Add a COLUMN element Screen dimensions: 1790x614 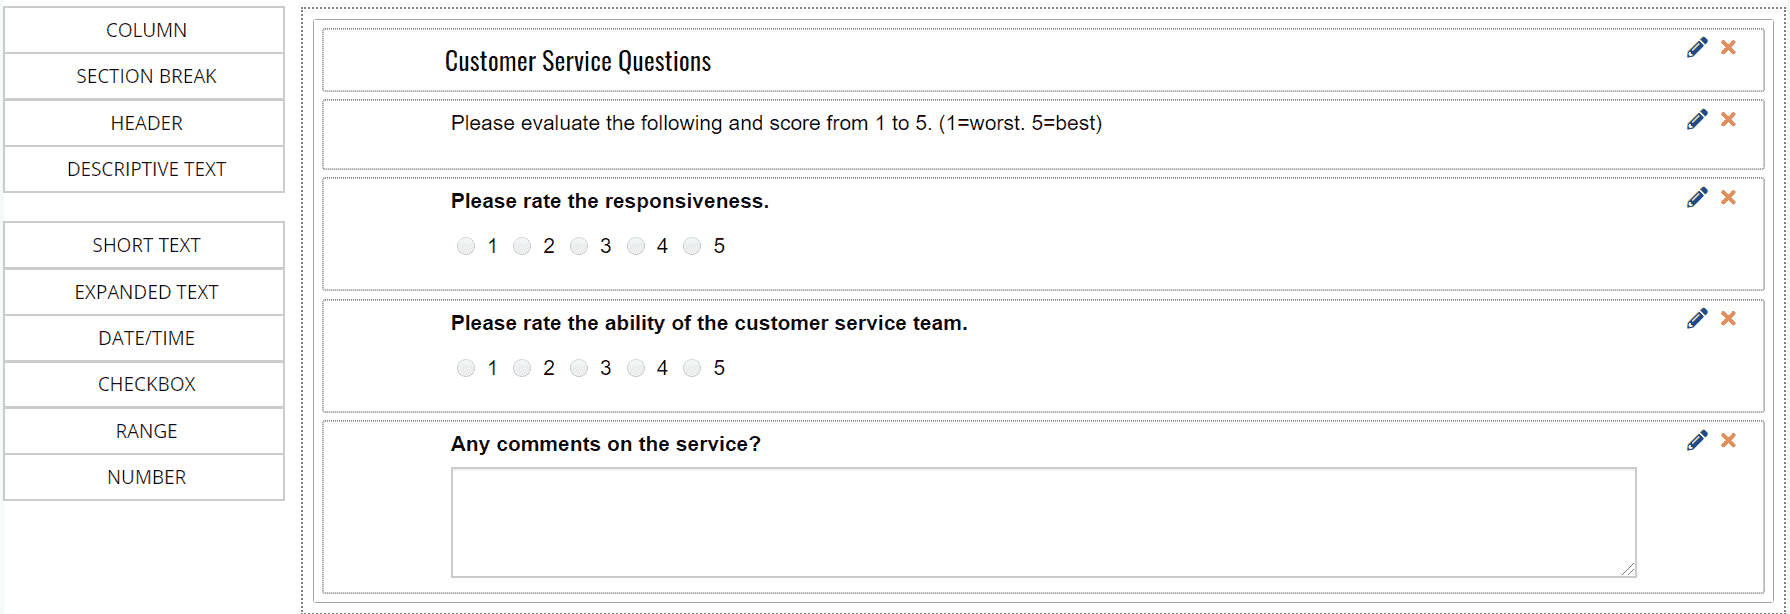point(144,30)
